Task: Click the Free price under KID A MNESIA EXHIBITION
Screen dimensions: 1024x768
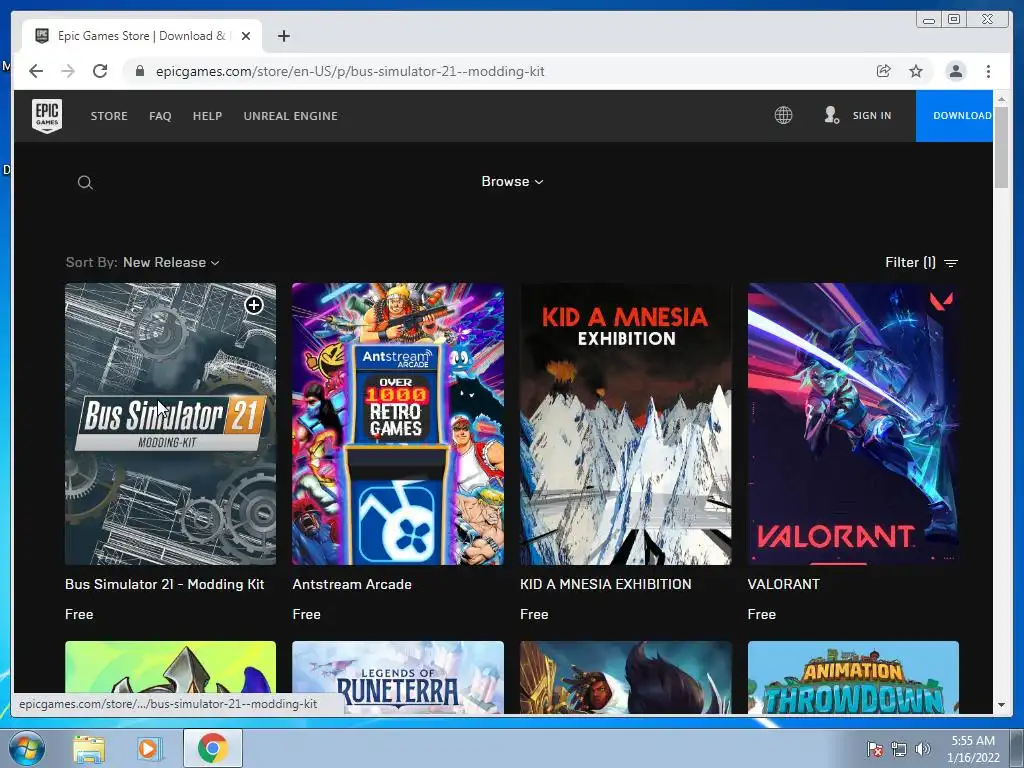Action: (534, 615)
